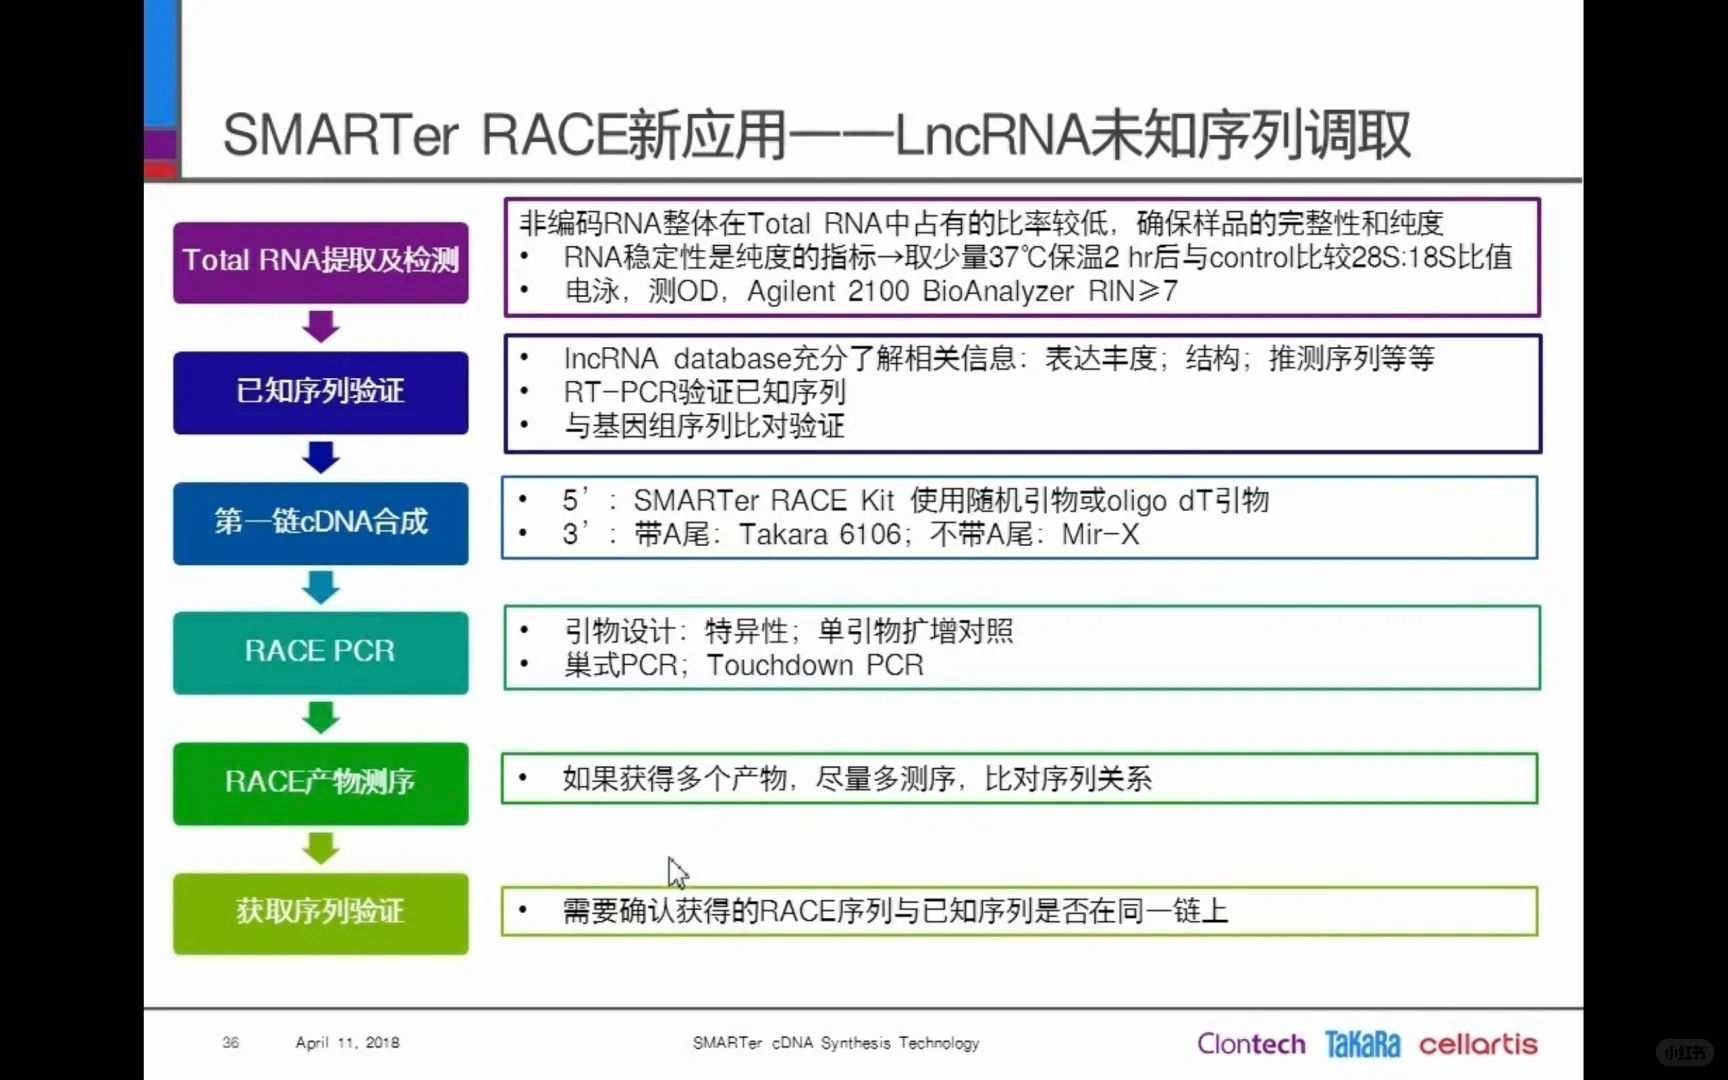The height and width of the screenshot is (1080, 1728).
Task: Click the cellartis logo in footer
Action: coord(1477,1044)
